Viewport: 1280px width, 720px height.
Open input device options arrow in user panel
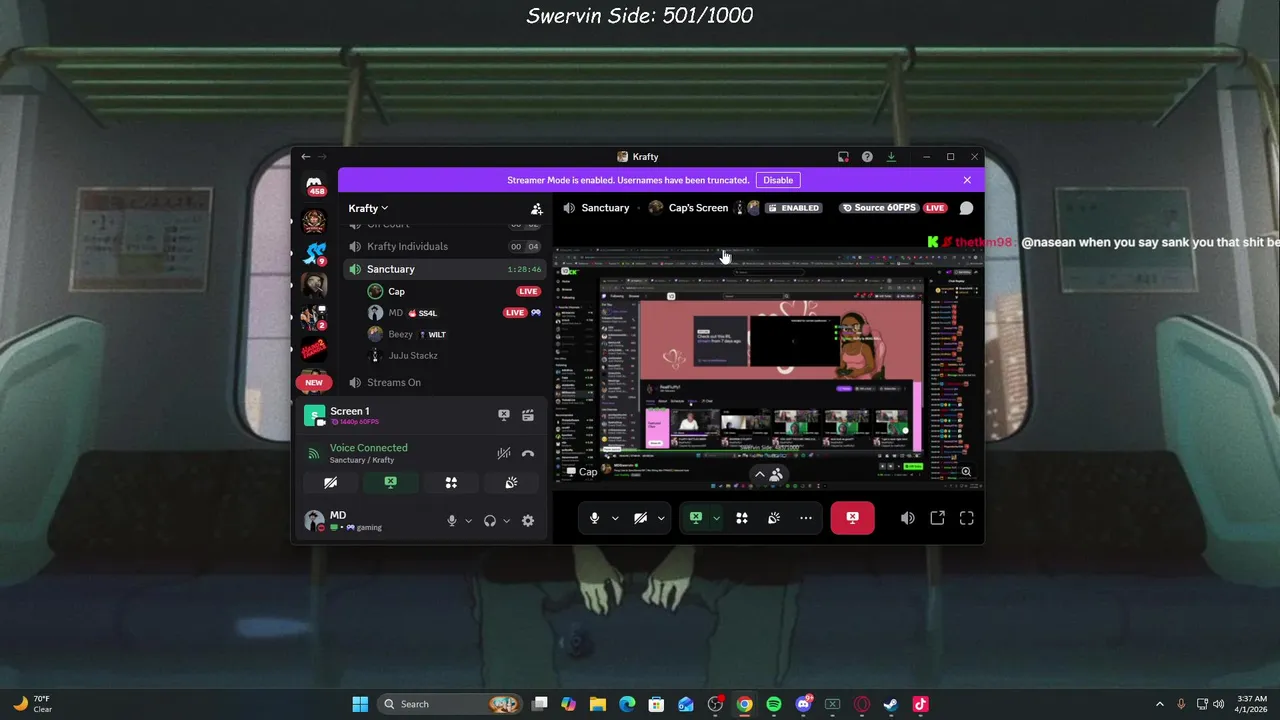468,521
